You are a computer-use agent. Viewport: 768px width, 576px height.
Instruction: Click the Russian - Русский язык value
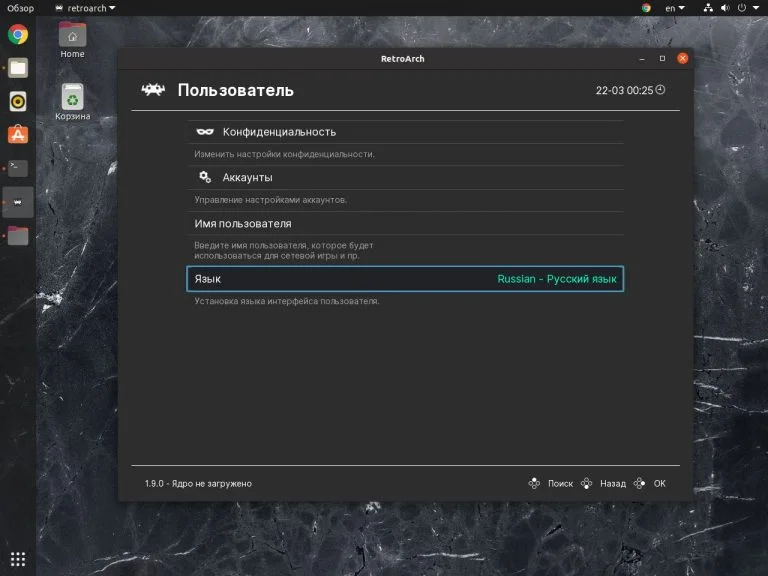coord(557,279)
